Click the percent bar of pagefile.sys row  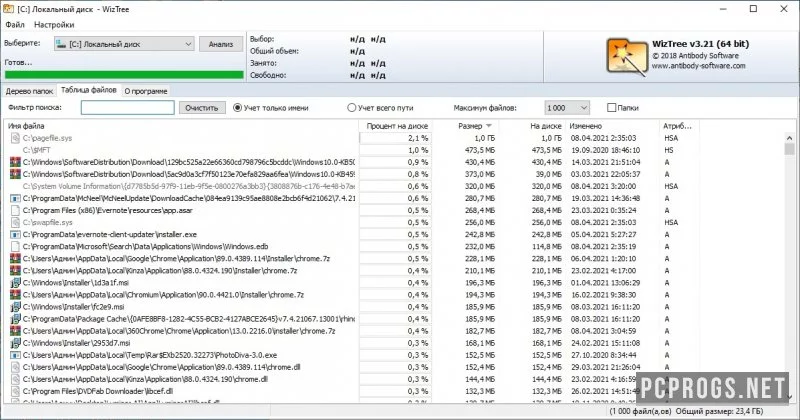pos(396,138)
